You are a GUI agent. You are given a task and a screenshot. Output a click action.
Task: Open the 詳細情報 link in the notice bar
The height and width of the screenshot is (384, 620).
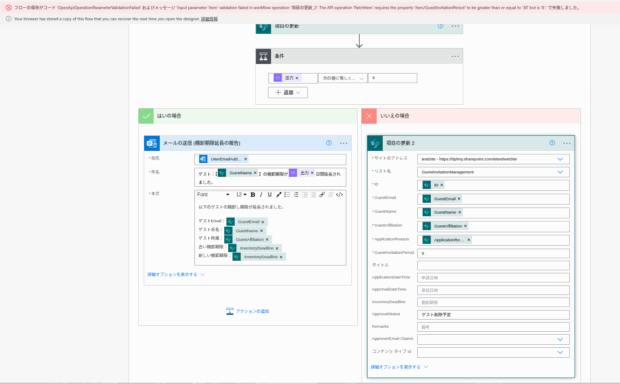[x=209, y=19]
